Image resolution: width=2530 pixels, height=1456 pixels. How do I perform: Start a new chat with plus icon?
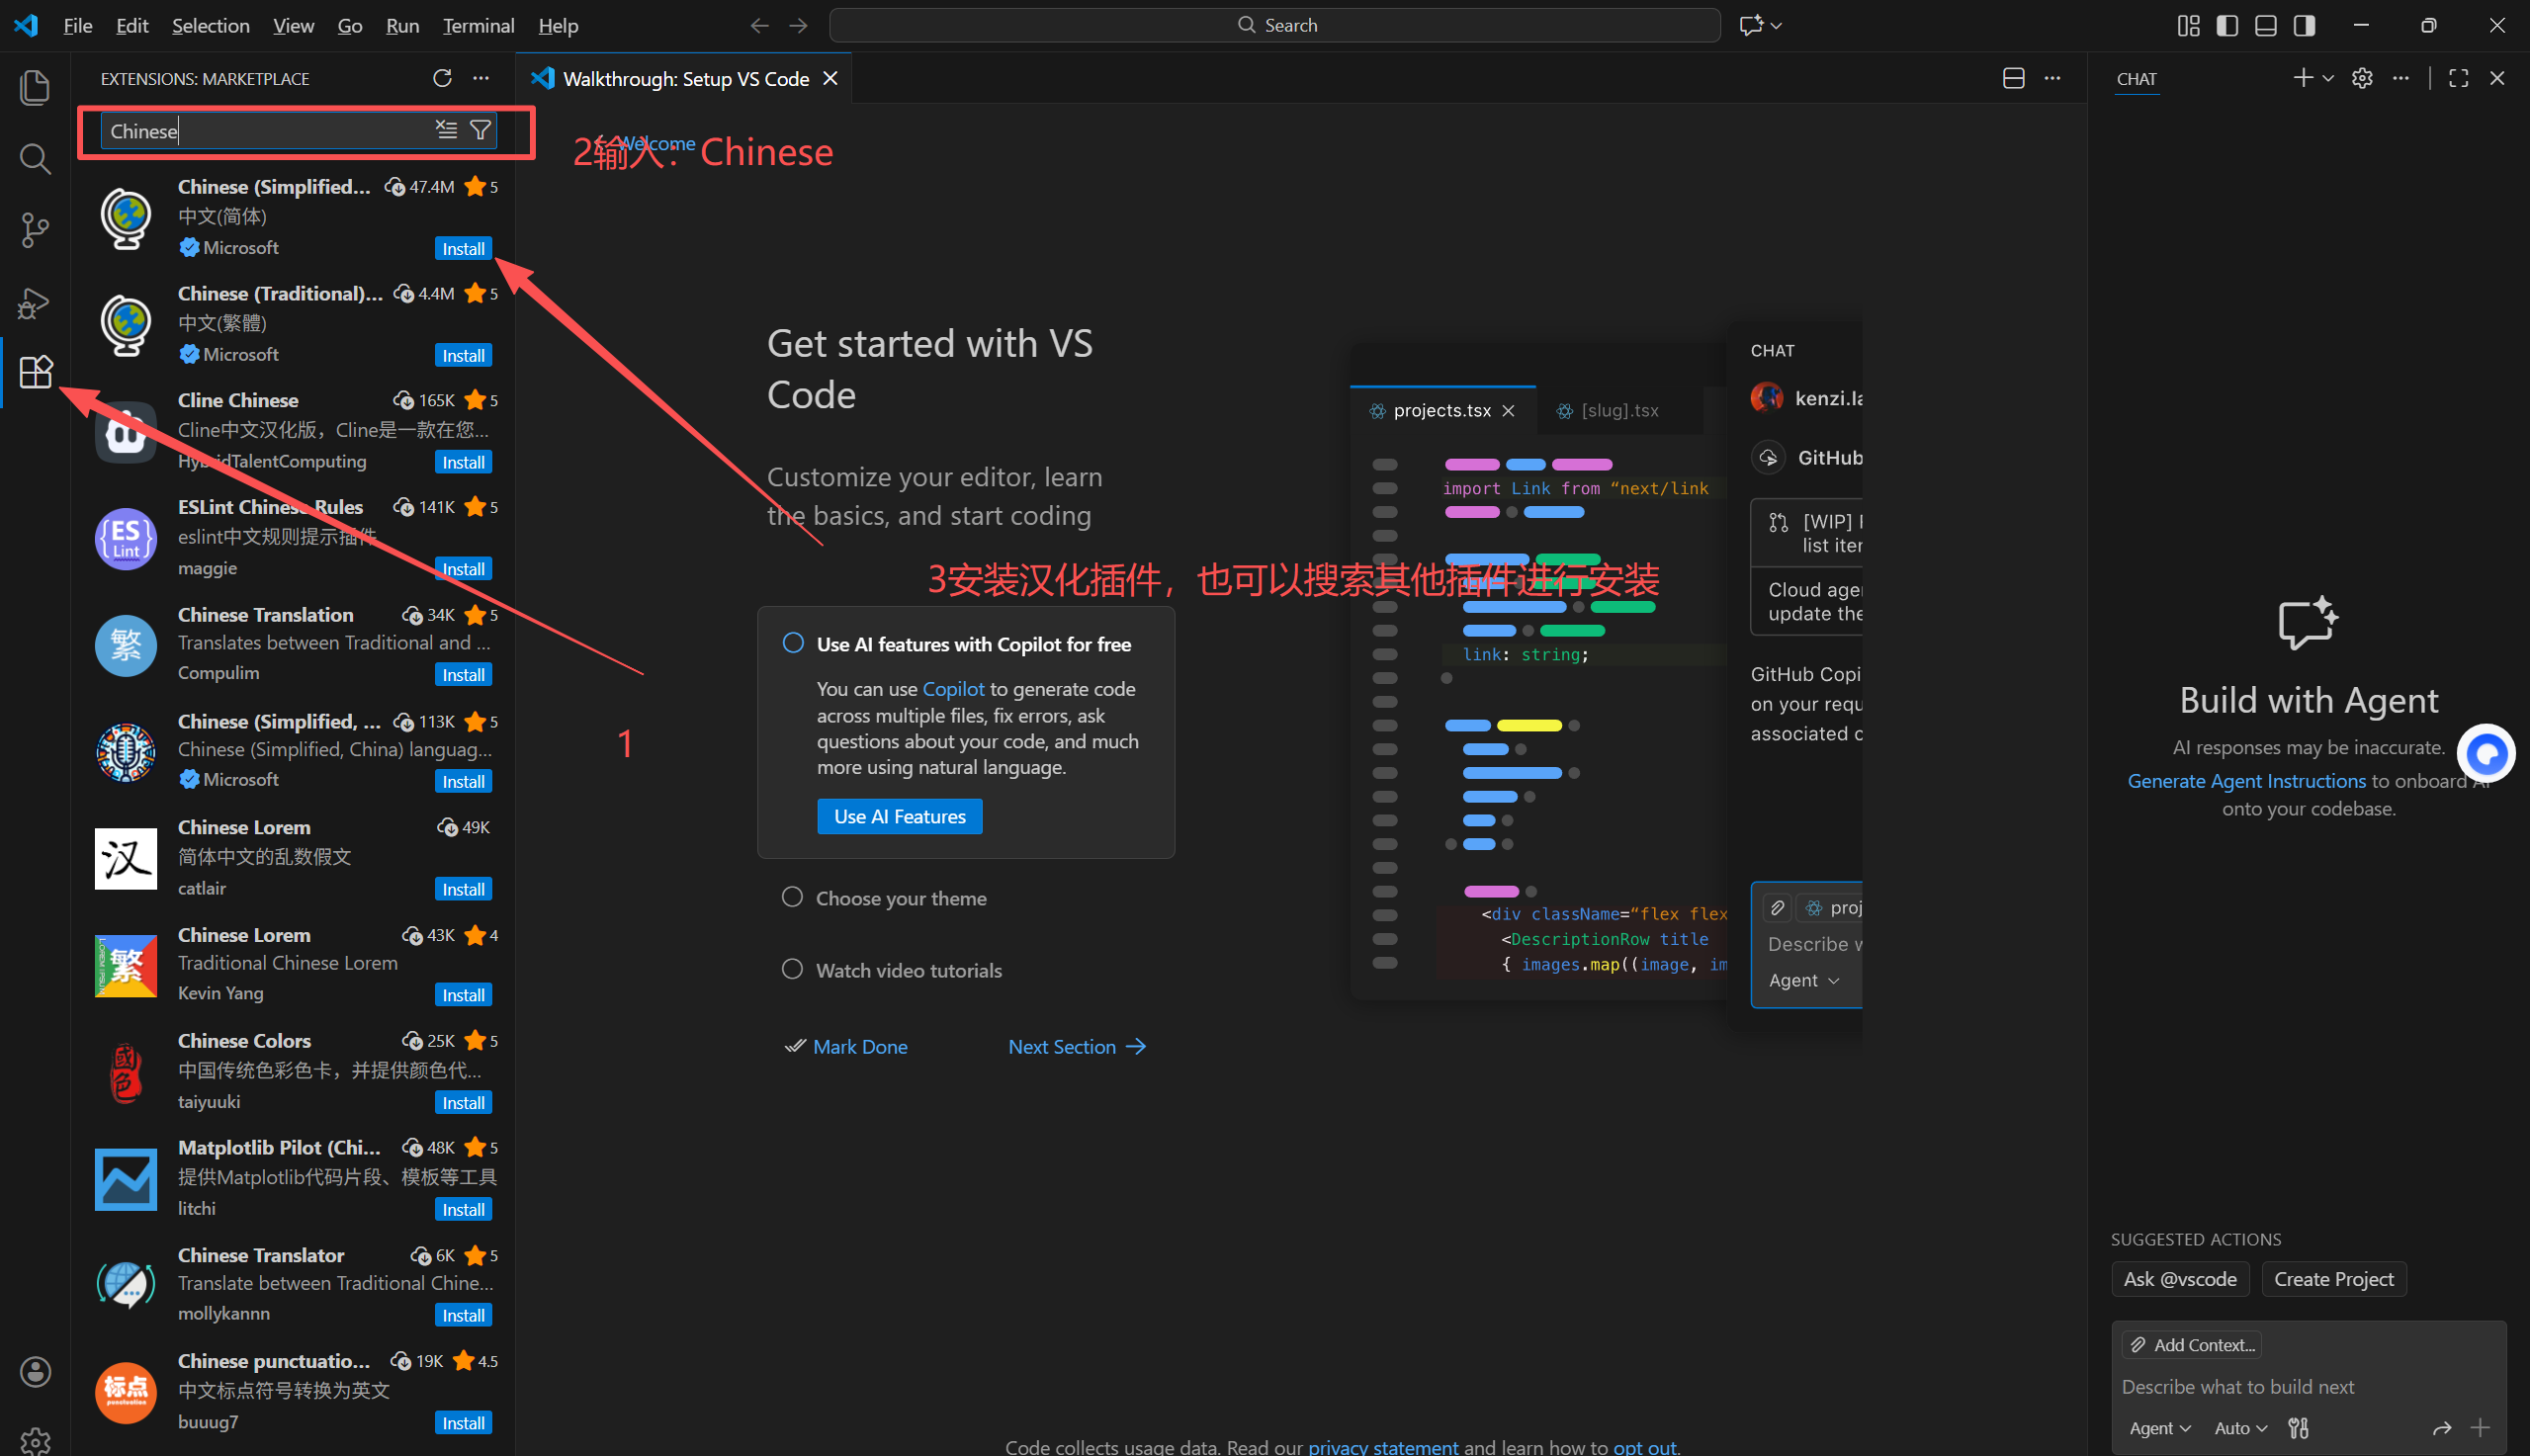(x=2303, y=78)
